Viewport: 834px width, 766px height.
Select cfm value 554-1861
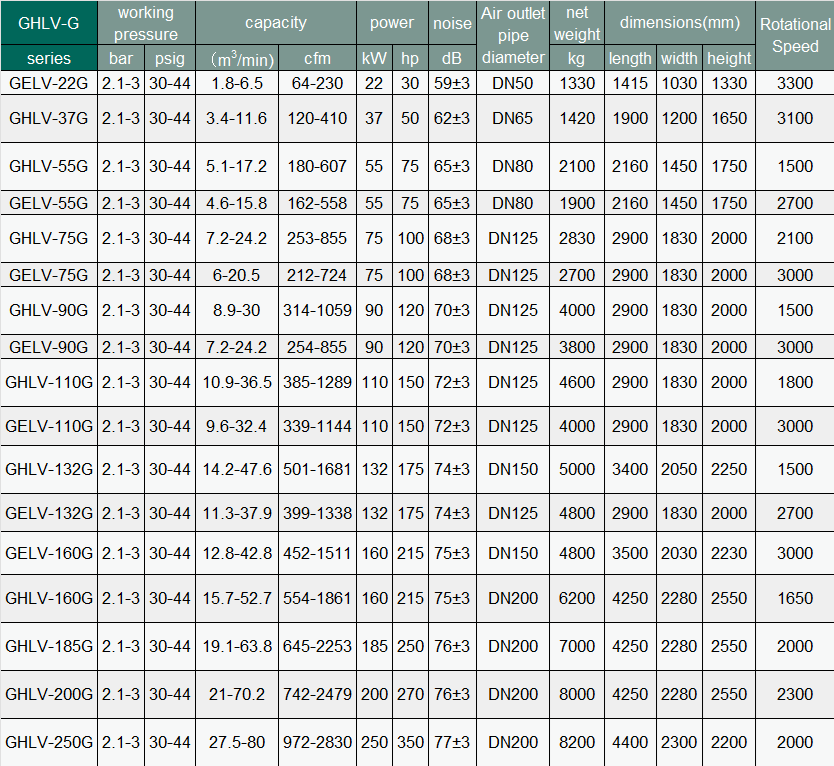(317, 598)
